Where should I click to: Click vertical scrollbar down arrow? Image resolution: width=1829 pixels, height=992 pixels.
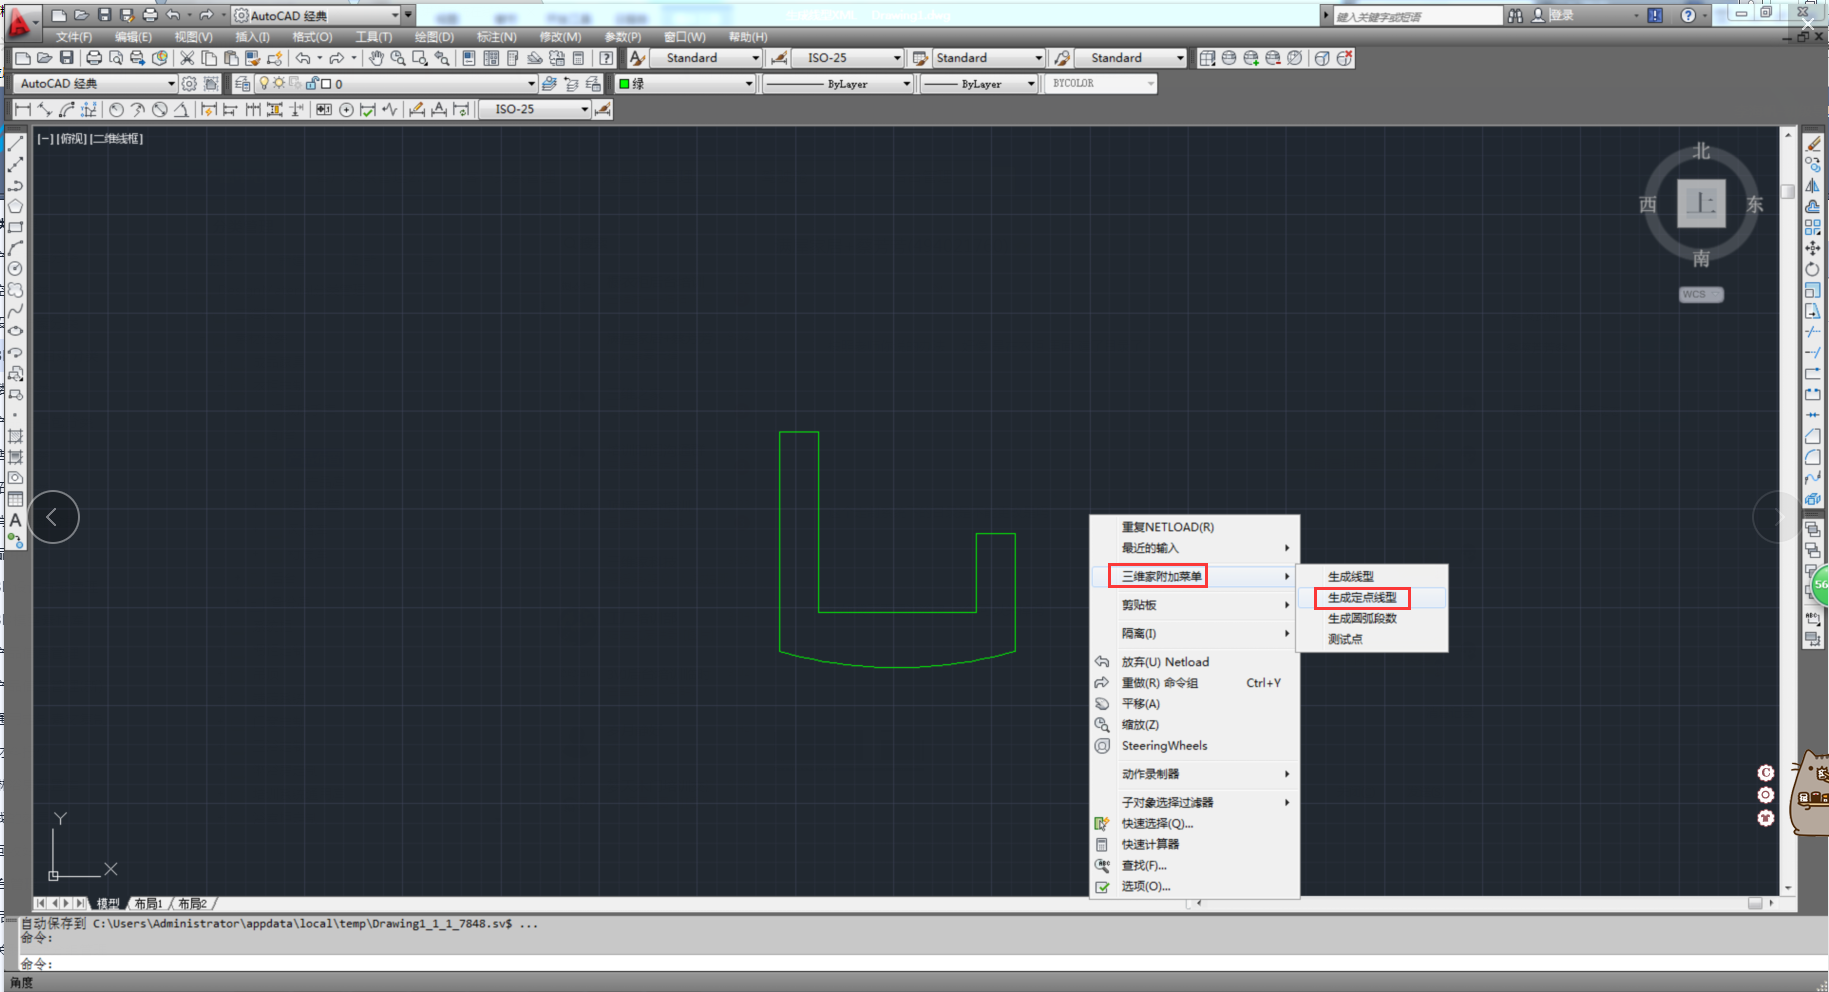1788,888
